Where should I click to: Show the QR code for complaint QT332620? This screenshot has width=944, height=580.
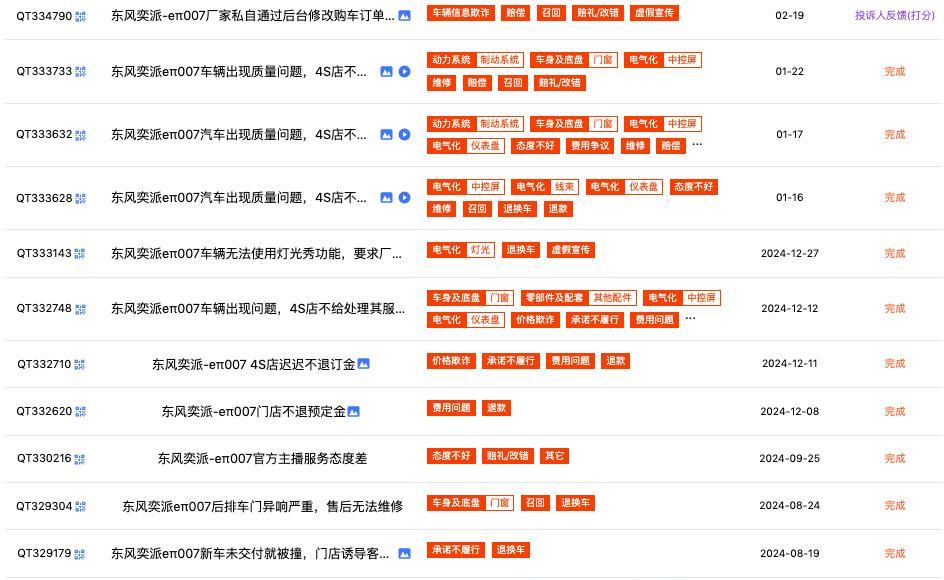[81, 412]
